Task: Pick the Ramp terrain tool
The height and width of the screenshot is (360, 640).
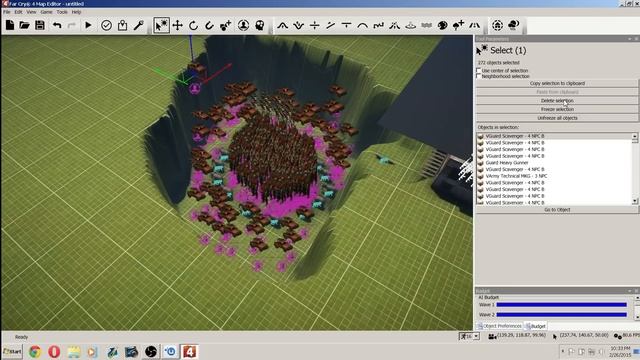Action: click(x=330, y=25)
